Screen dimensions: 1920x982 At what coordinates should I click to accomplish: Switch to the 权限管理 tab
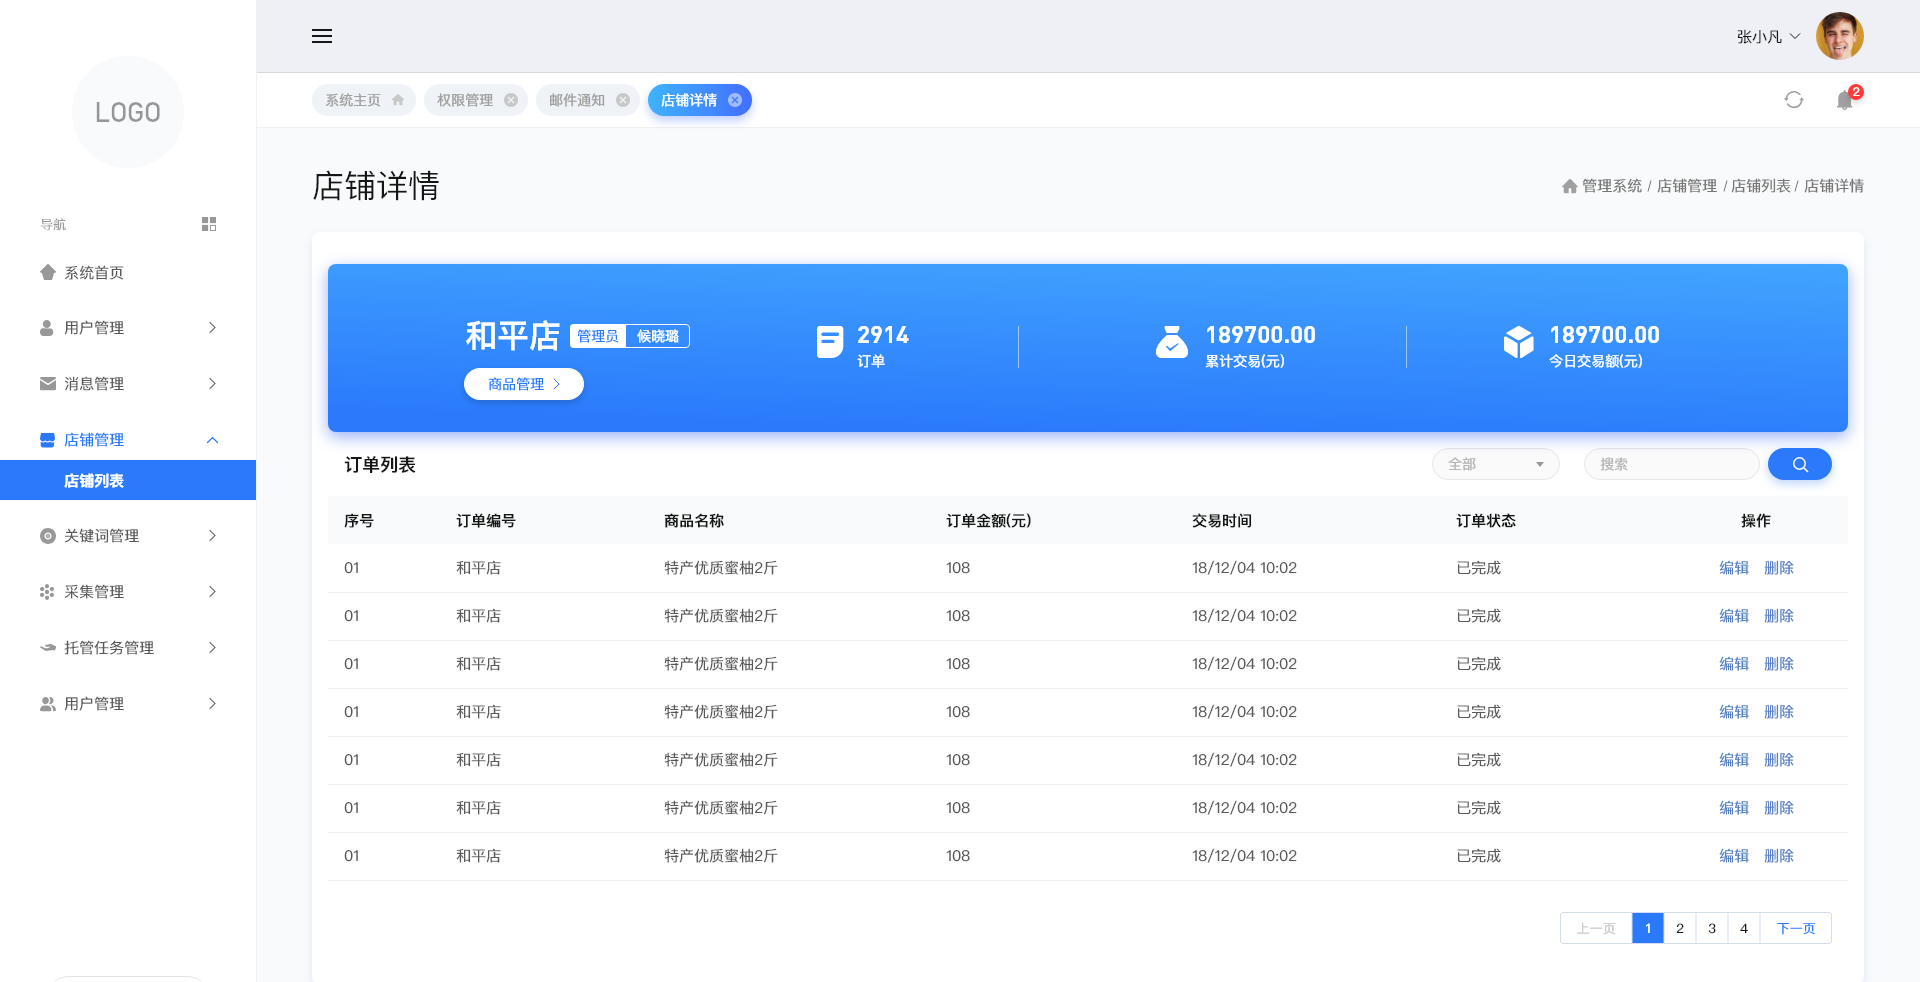[476, 100]
